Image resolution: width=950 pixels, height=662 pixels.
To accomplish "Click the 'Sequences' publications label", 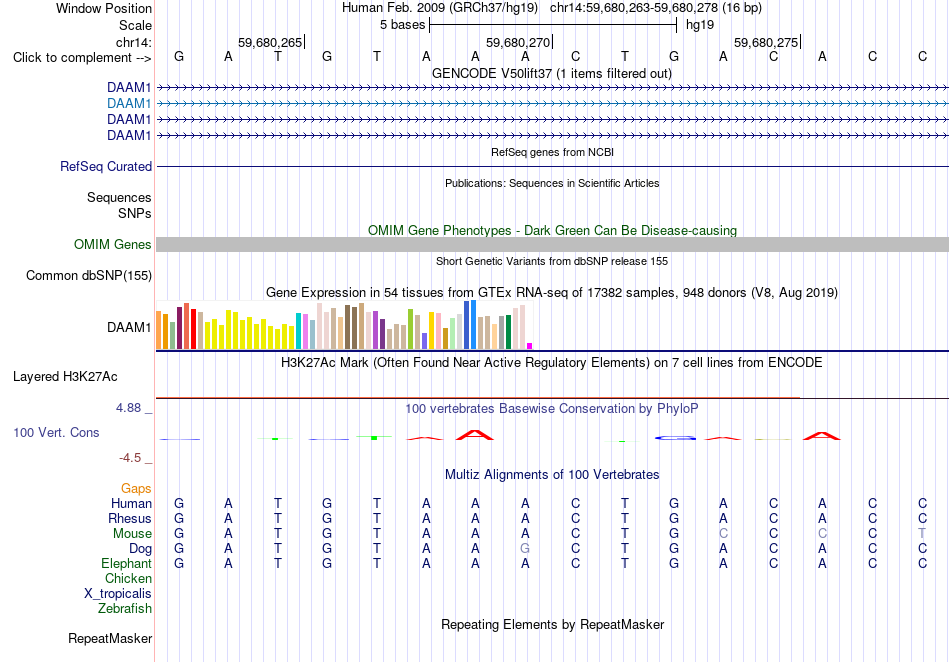I will pos(119,197).
